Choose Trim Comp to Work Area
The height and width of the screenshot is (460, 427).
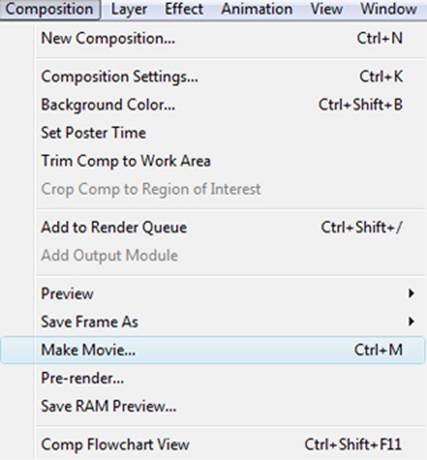click(213, 161)
